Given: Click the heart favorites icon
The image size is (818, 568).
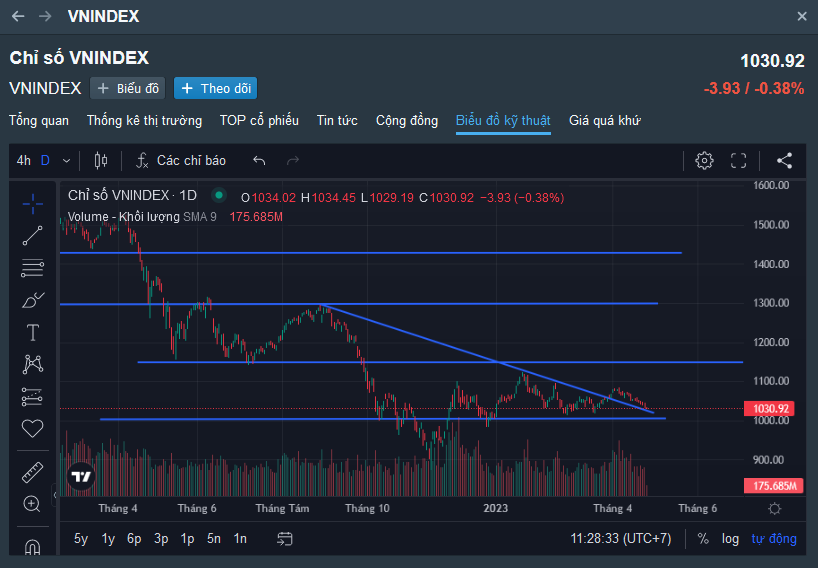Looking at the screenshot, I should click(x=32, y=429).
